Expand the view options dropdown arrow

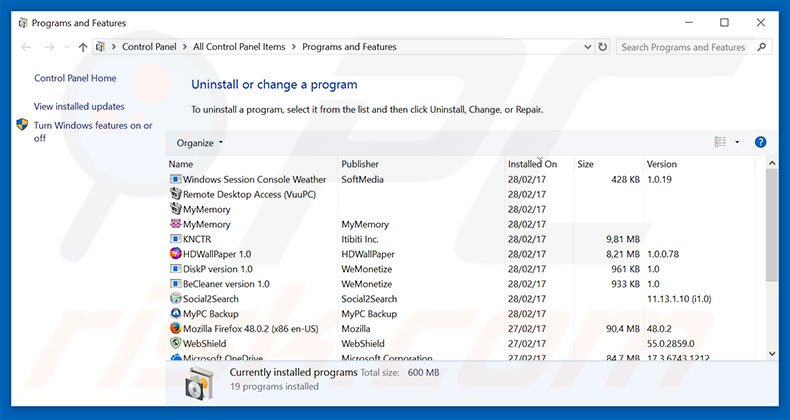click(x=737, y=143)
